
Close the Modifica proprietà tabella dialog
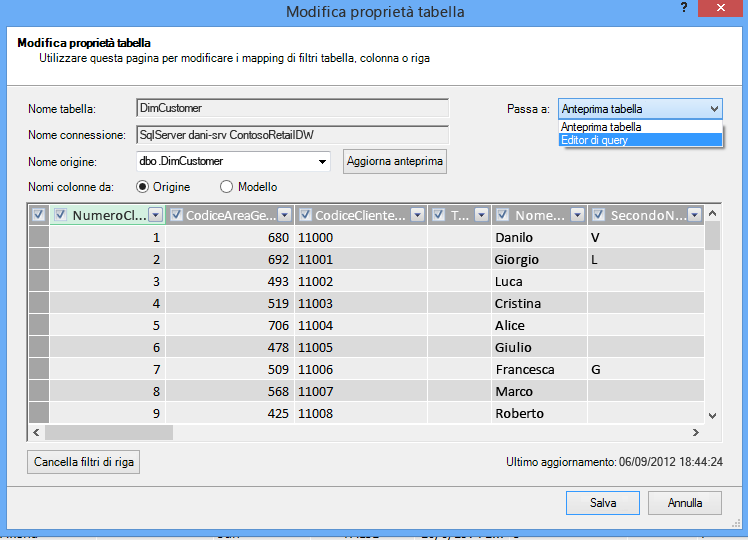point(721,8)
